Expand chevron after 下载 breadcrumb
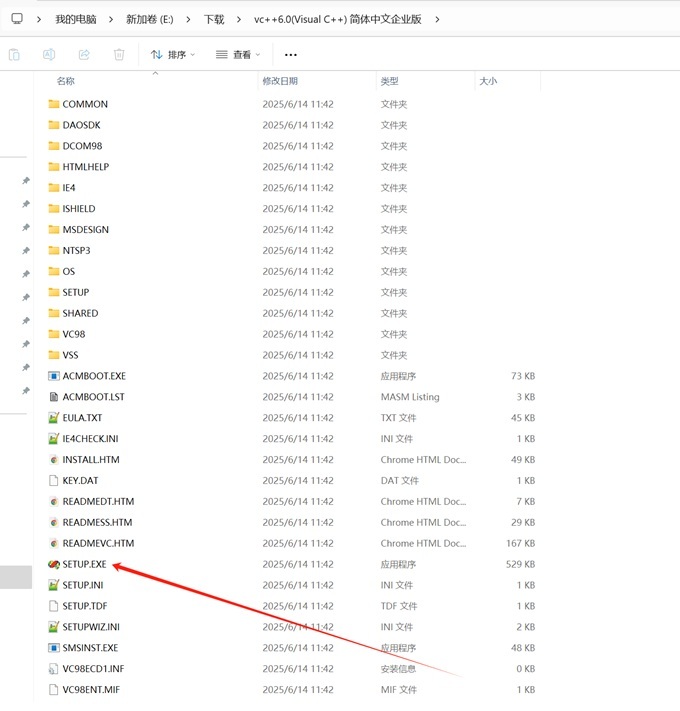This screenshot has height=711, width=680. pos(238,19)
